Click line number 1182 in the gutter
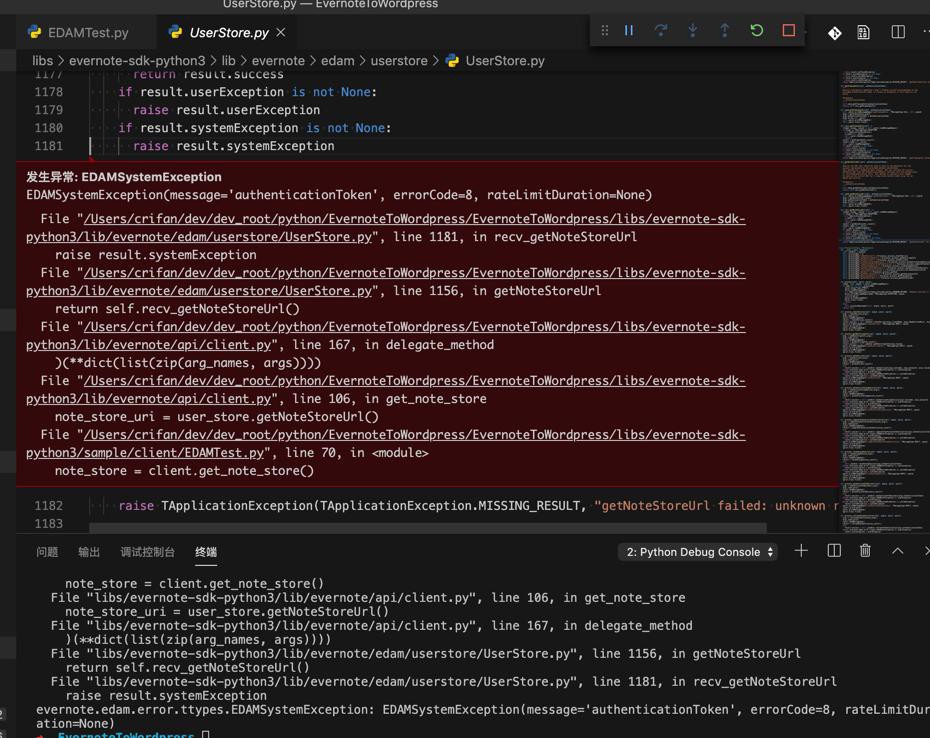 coord(49,505)
